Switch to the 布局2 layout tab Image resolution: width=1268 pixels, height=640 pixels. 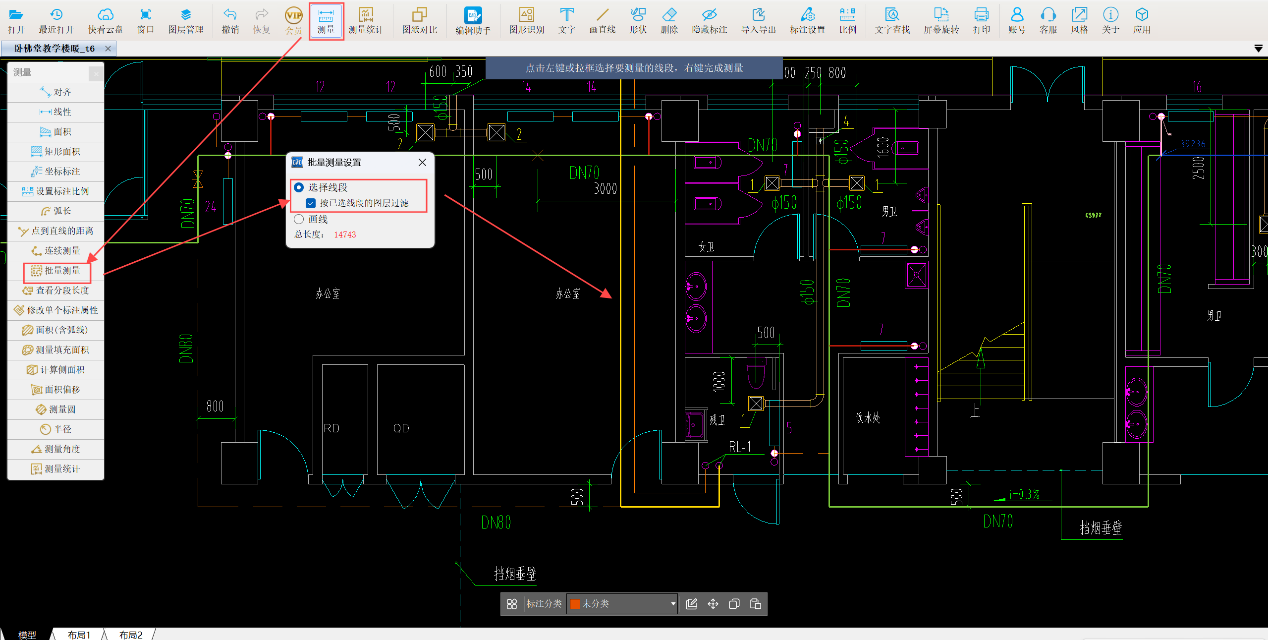point(130,635)
